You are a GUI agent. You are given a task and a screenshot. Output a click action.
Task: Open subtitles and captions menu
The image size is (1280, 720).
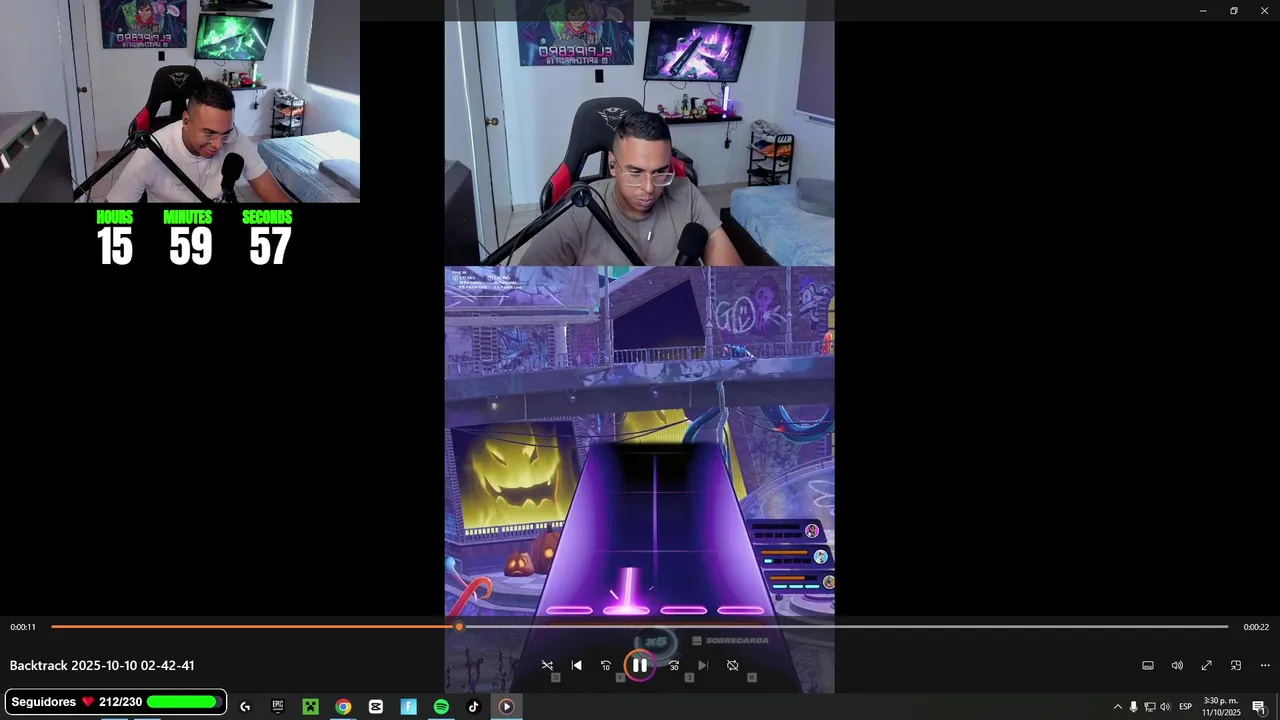coord(1148,666)
